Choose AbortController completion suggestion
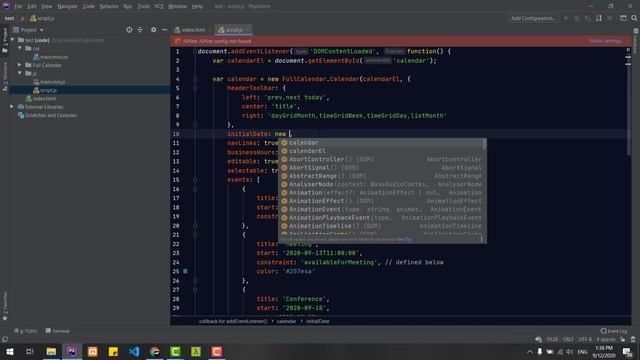 (x=382, y=159)
